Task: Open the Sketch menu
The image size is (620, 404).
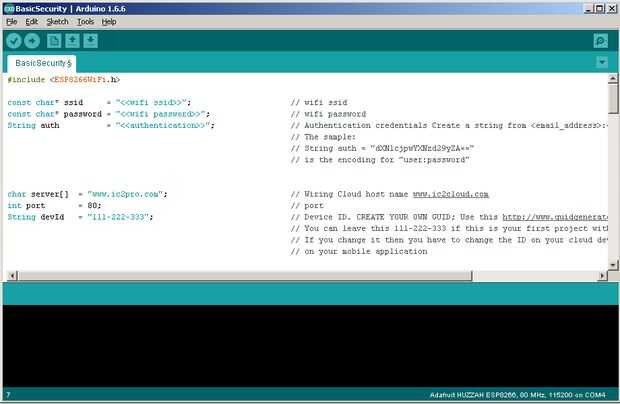Action: click(x=57, y=22)
